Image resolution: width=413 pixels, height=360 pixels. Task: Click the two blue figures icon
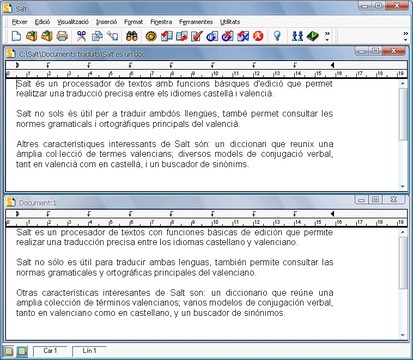tap(297, 36)
